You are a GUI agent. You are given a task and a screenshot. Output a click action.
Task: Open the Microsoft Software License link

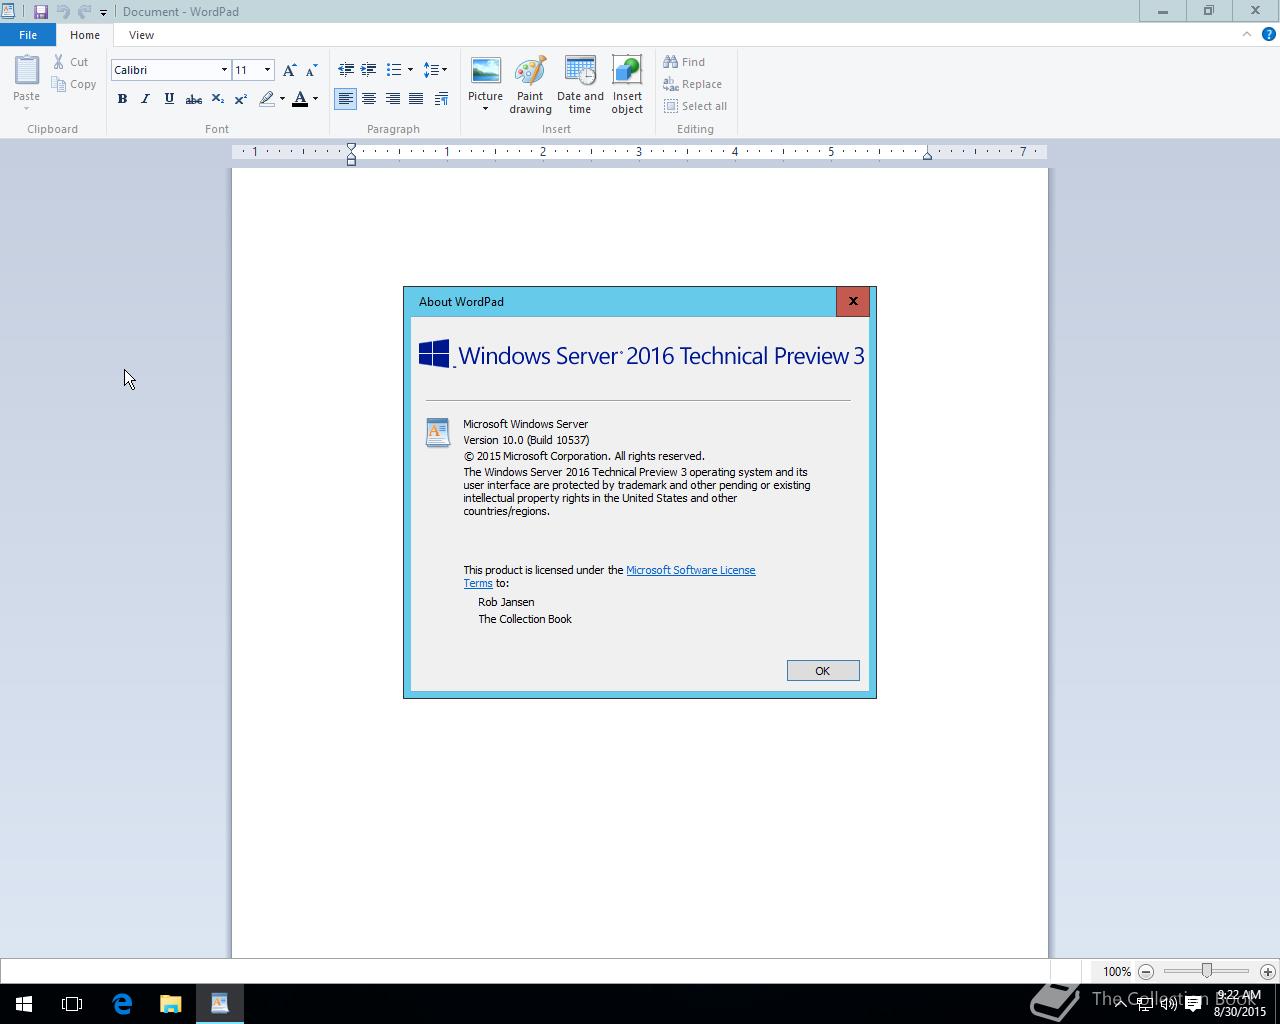pos(690,570)
